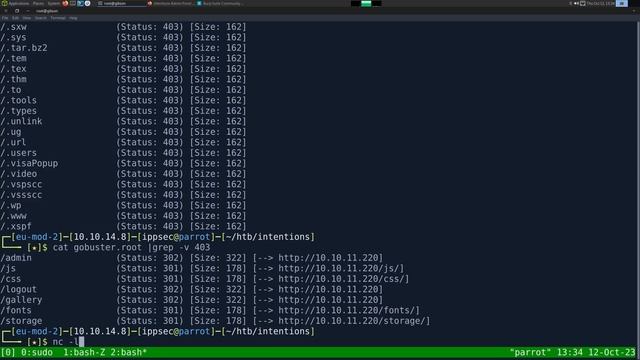Click the /.users entry

pos(18,153)
